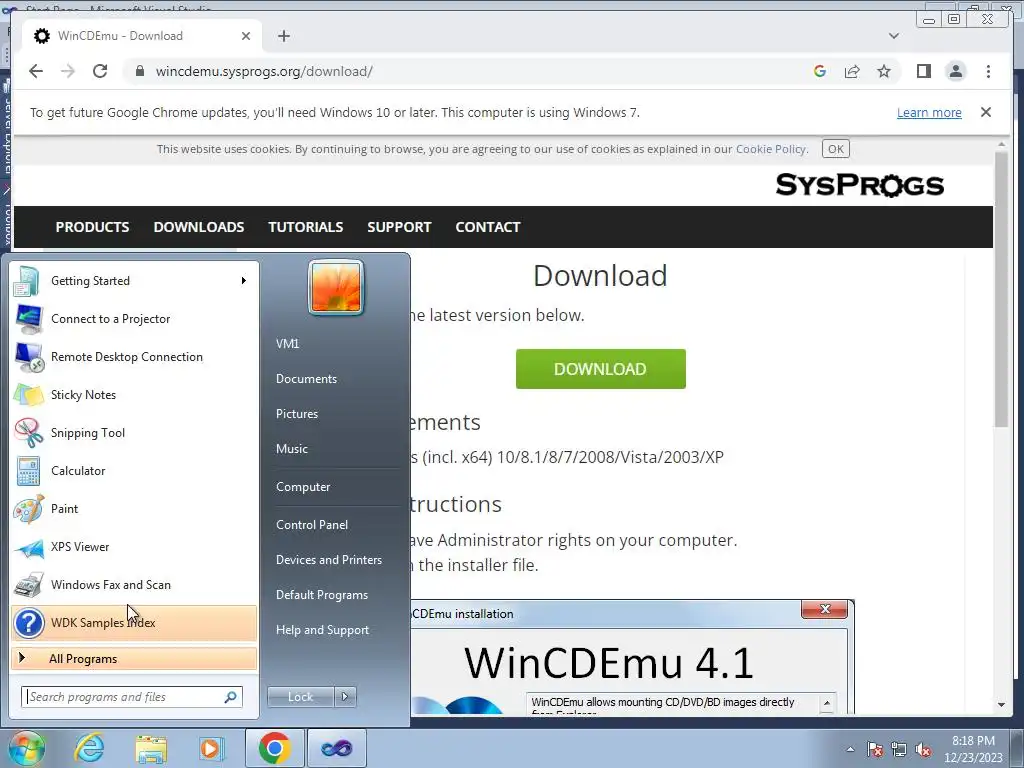The width and height of the screenshot is (1024, 768).
Task: Click scroll down arrow of page scrollbar
Action: click(1001, 705)
